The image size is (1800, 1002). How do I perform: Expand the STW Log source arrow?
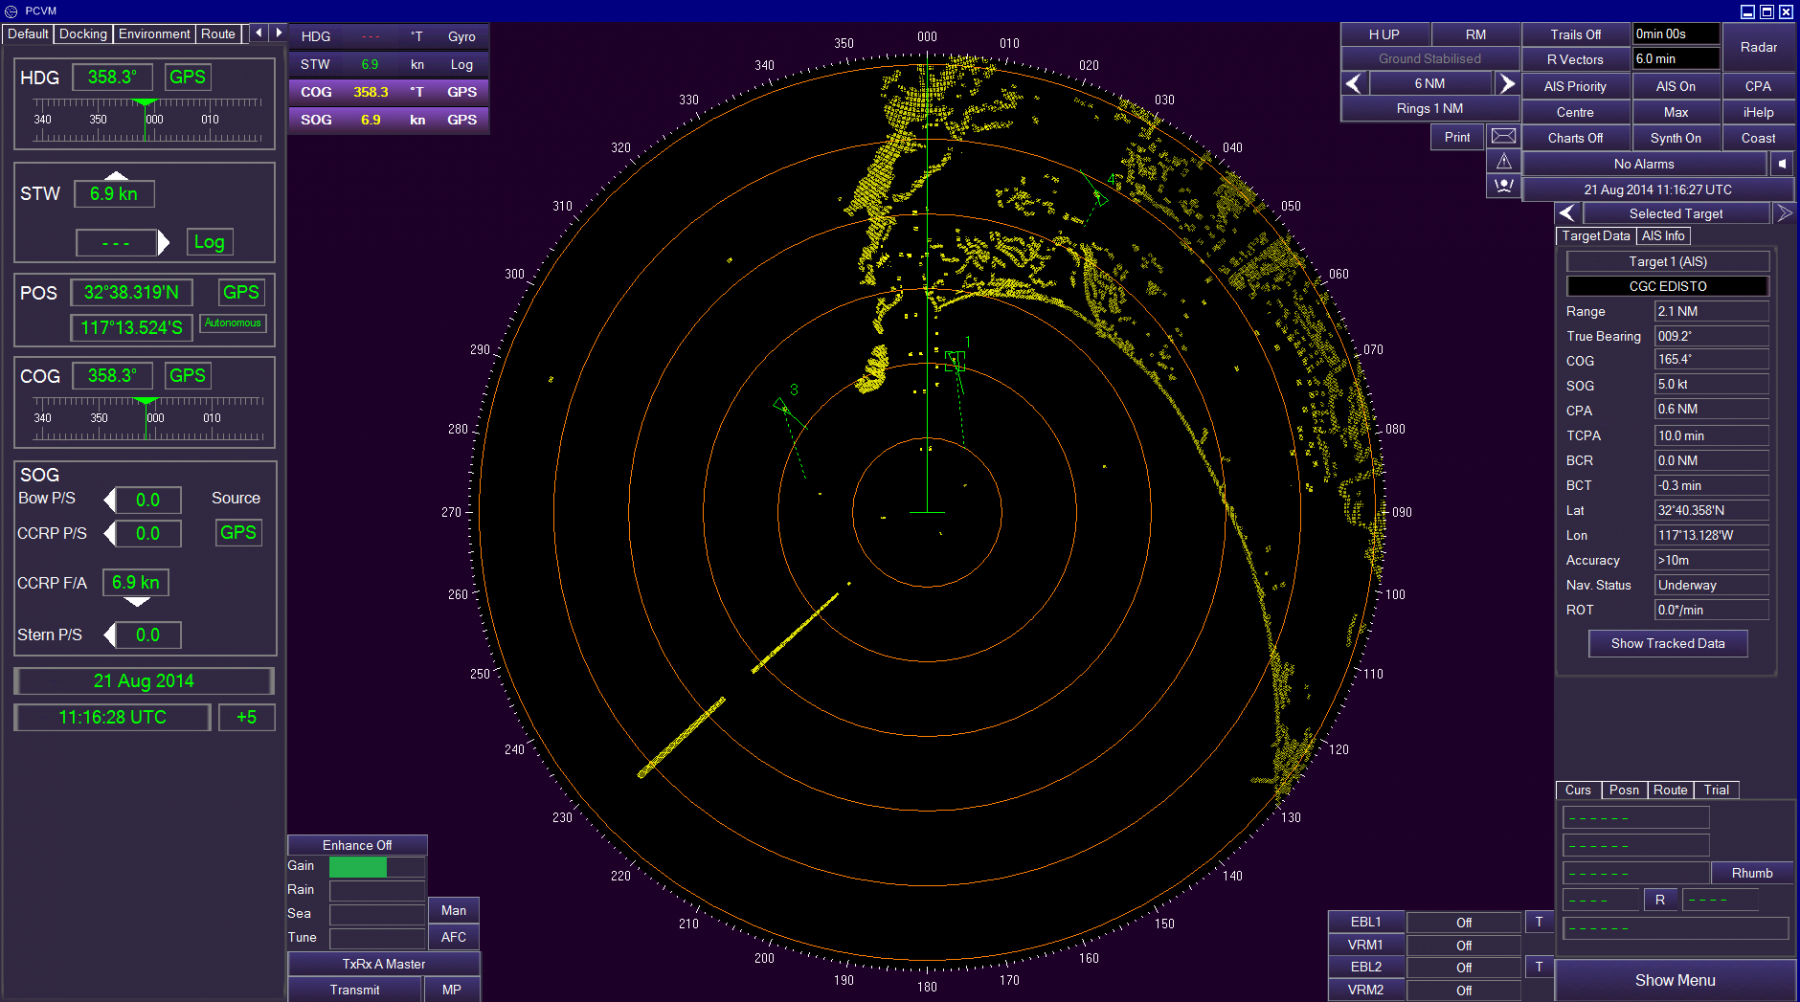(164, 242)
